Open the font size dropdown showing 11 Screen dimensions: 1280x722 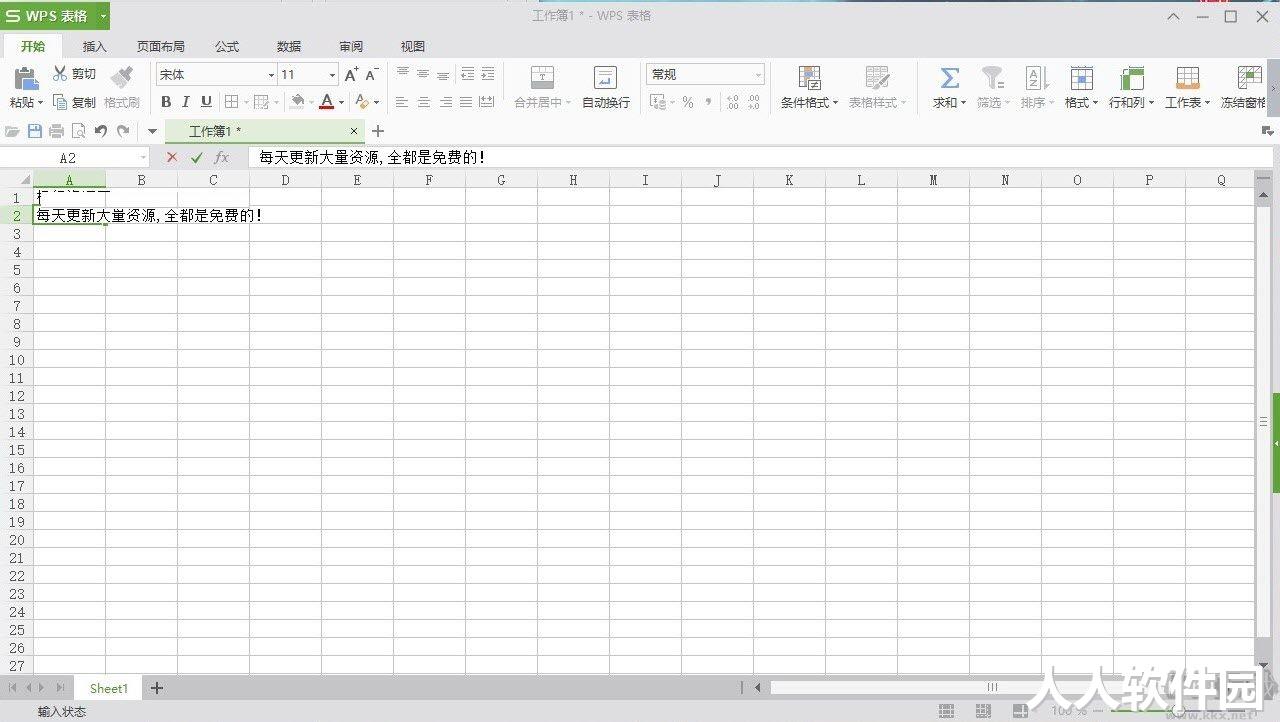(333, 75)
